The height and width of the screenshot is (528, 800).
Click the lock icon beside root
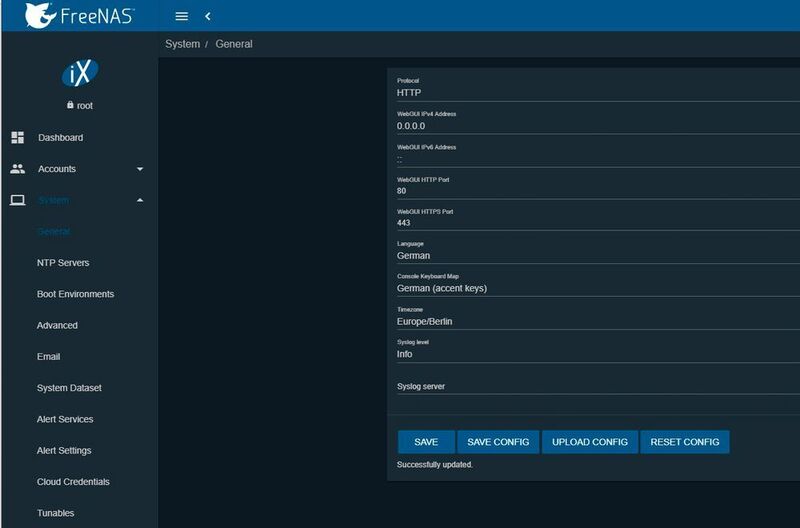point(70,105)
